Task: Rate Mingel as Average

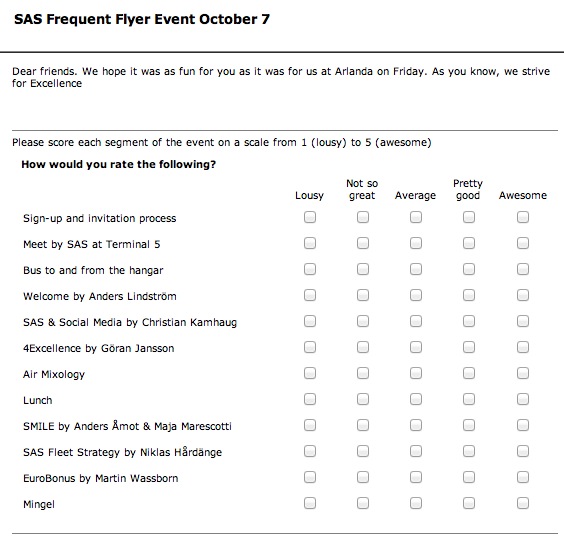Action: pos(416,503)
